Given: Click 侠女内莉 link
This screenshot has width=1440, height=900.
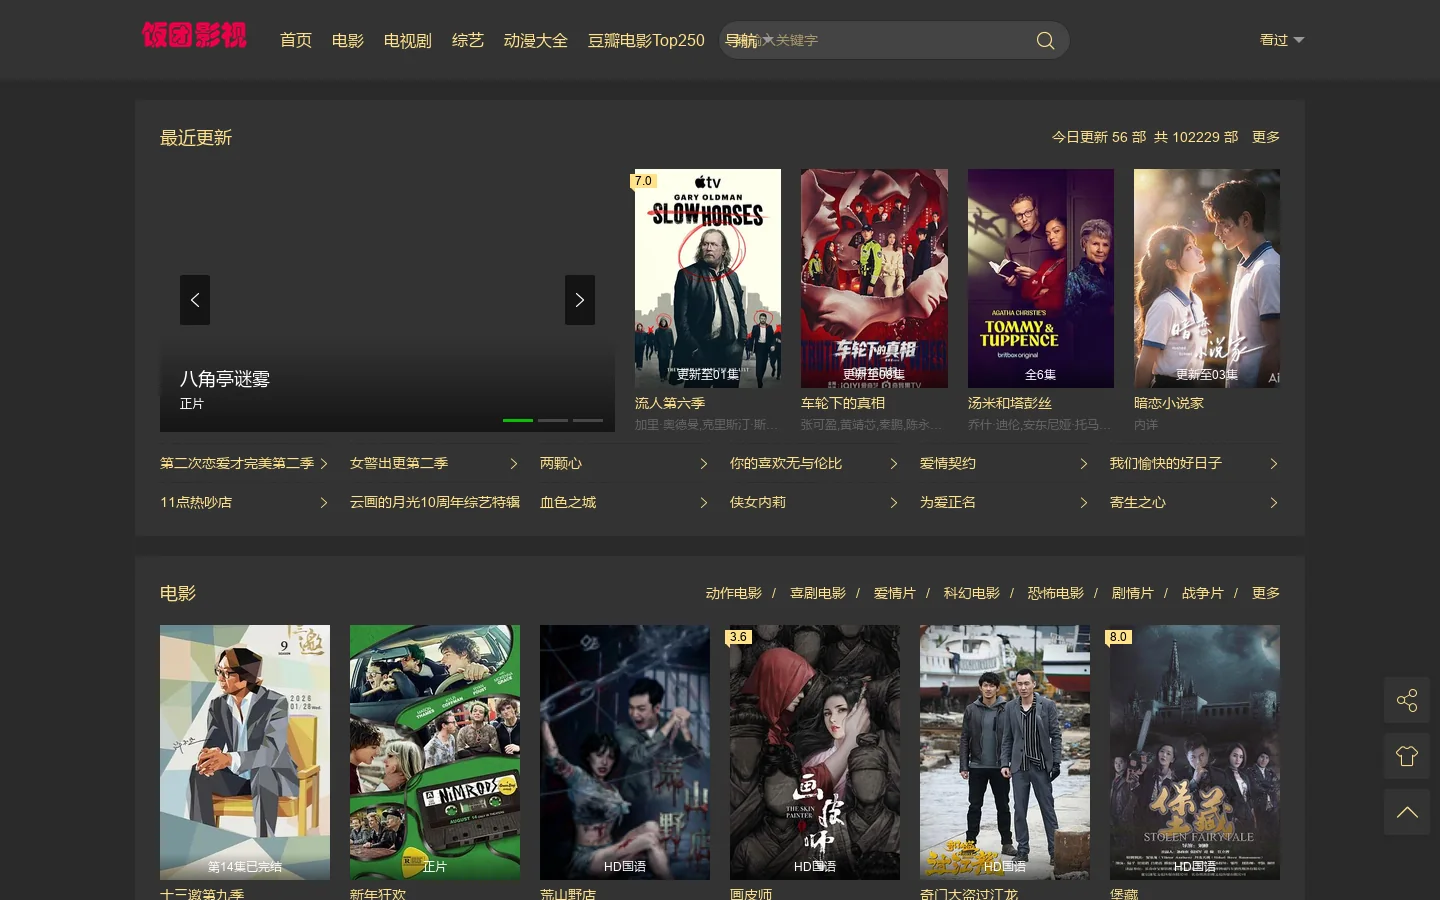Looking at the screenshot, I should pyautogui.click(x=758, y=503).
